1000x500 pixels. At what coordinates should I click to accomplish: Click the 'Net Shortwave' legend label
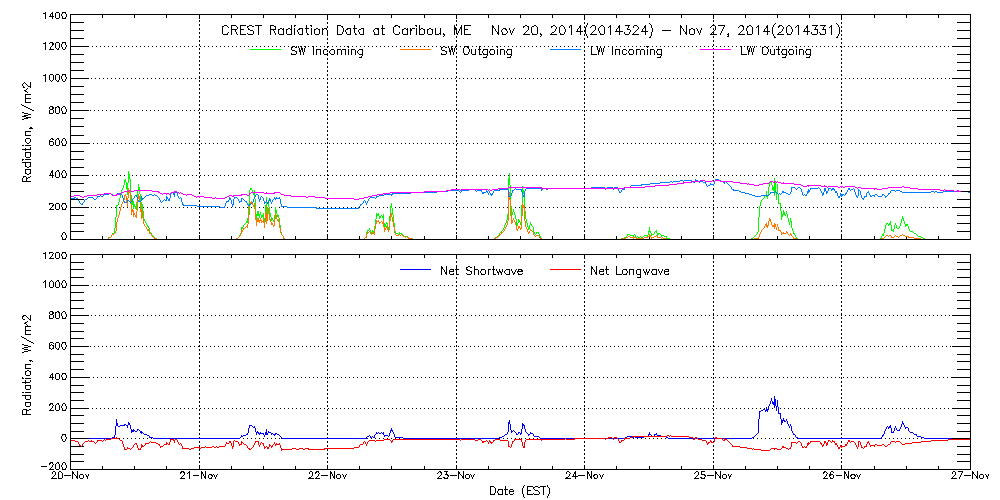click(x=482, y=271)
